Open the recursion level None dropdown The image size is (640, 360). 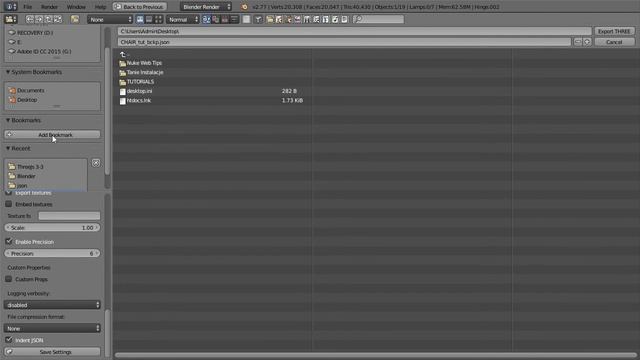pyautogui.click(x=110, y=19)
